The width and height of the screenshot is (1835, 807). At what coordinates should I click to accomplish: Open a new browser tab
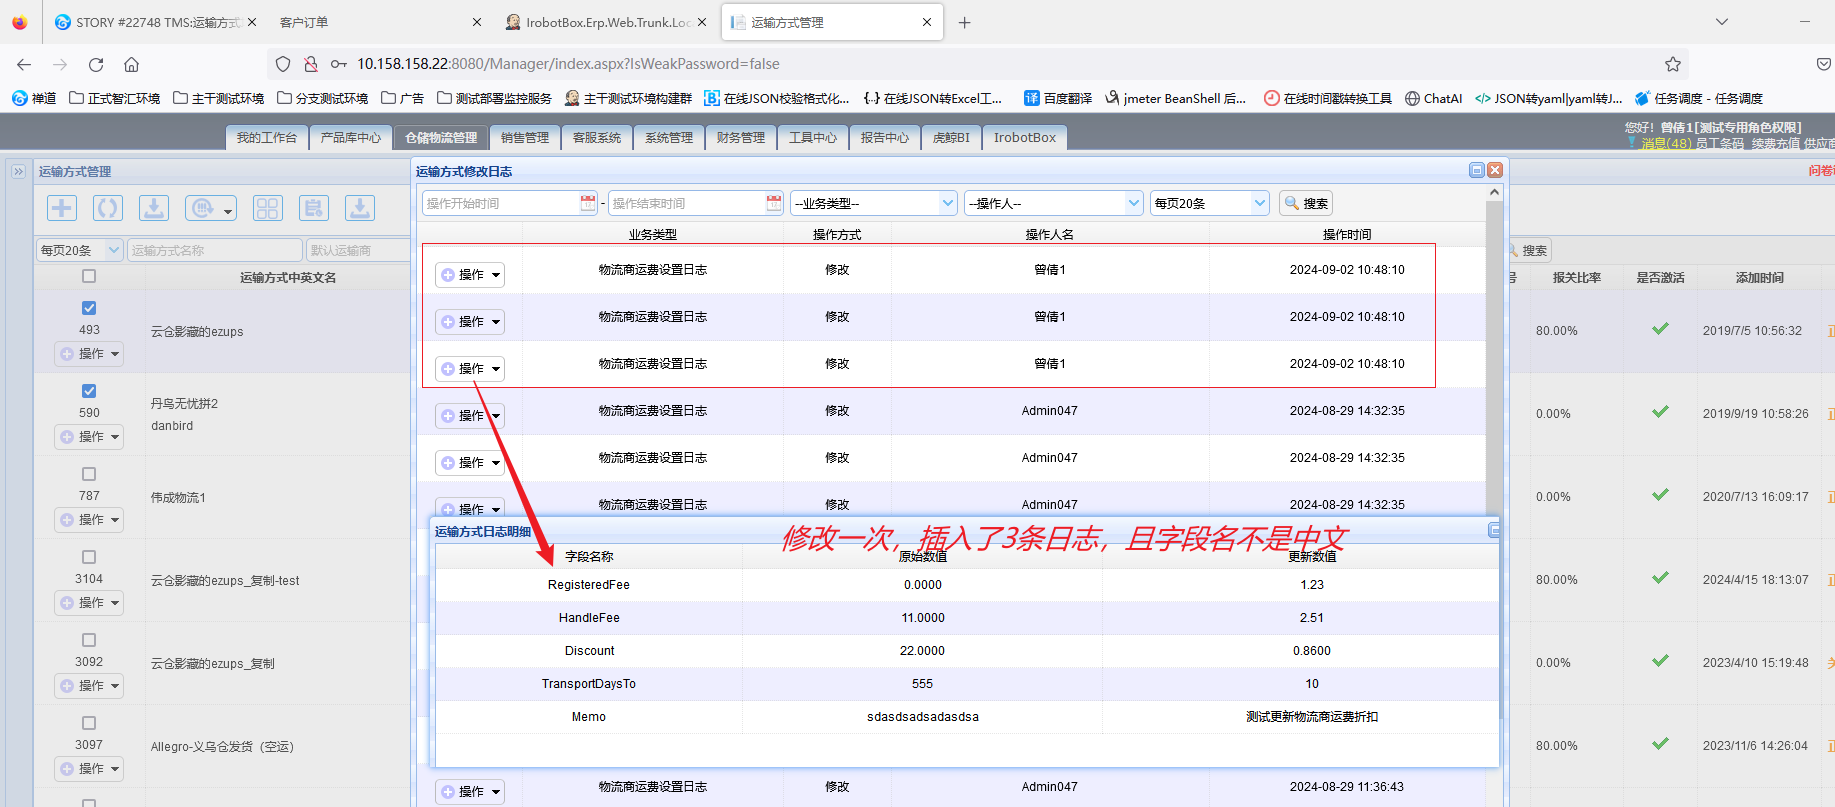964,22
